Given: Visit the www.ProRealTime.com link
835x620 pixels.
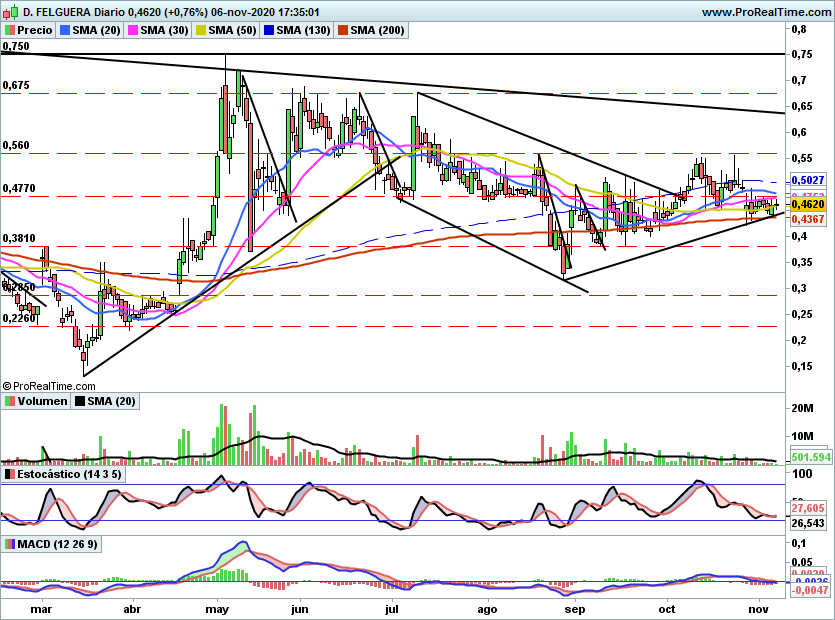Looking at the screenshot, I should click(766, 12).
